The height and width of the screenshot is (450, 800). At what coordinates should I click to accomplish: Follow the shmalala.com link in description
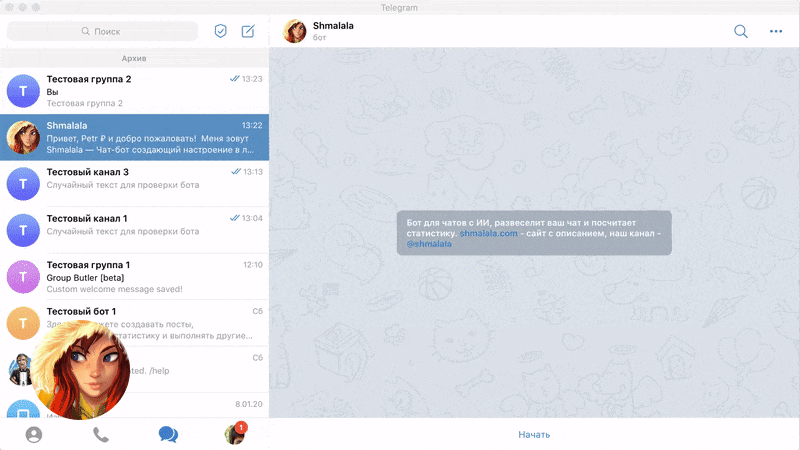tap(488, 233)
